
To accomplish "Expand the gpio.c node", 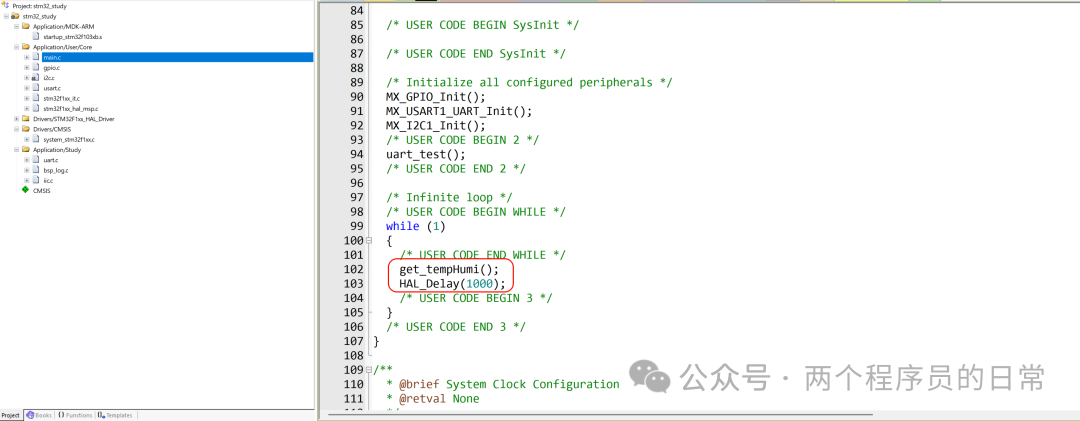I will click(x=26, y=68).
